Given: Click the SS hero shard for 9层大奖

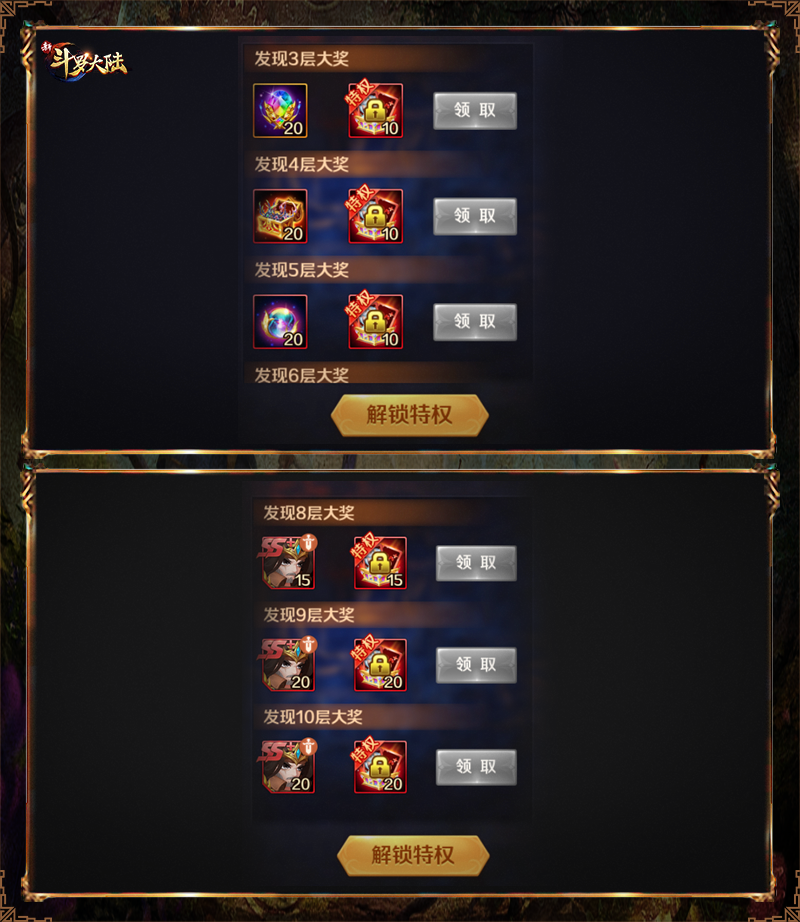Looking at the screenshot, I should tap(287, 664).
